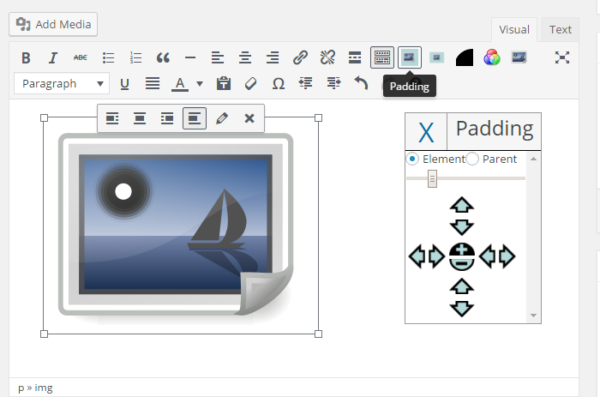
Task: Apply strikethrough formatting
Action: tap(80, 58)
